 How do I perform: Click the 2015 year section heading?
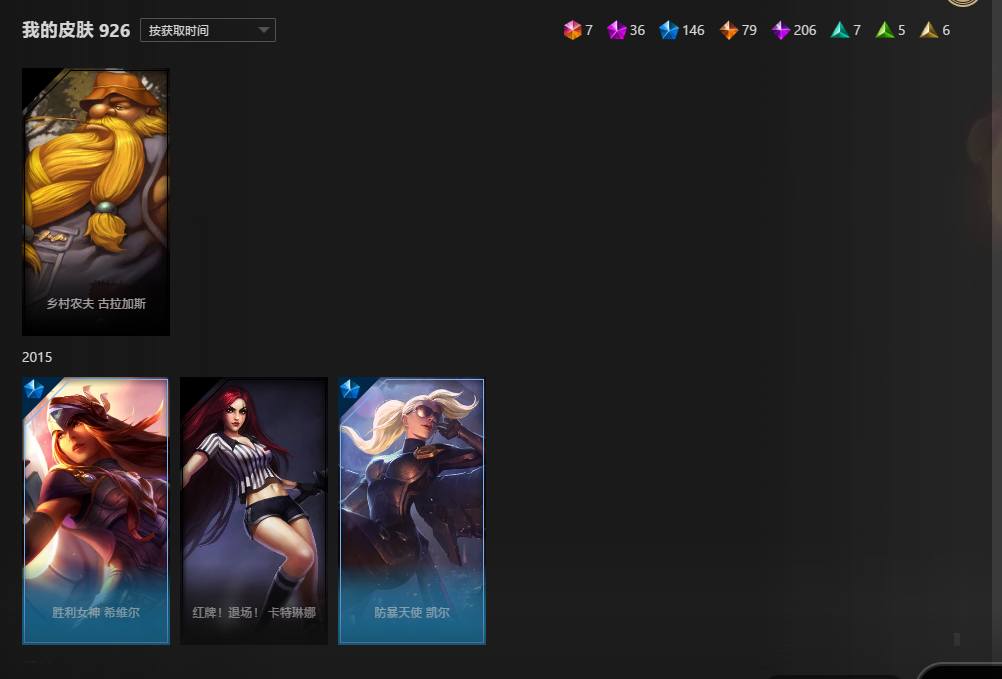[37, 357]
